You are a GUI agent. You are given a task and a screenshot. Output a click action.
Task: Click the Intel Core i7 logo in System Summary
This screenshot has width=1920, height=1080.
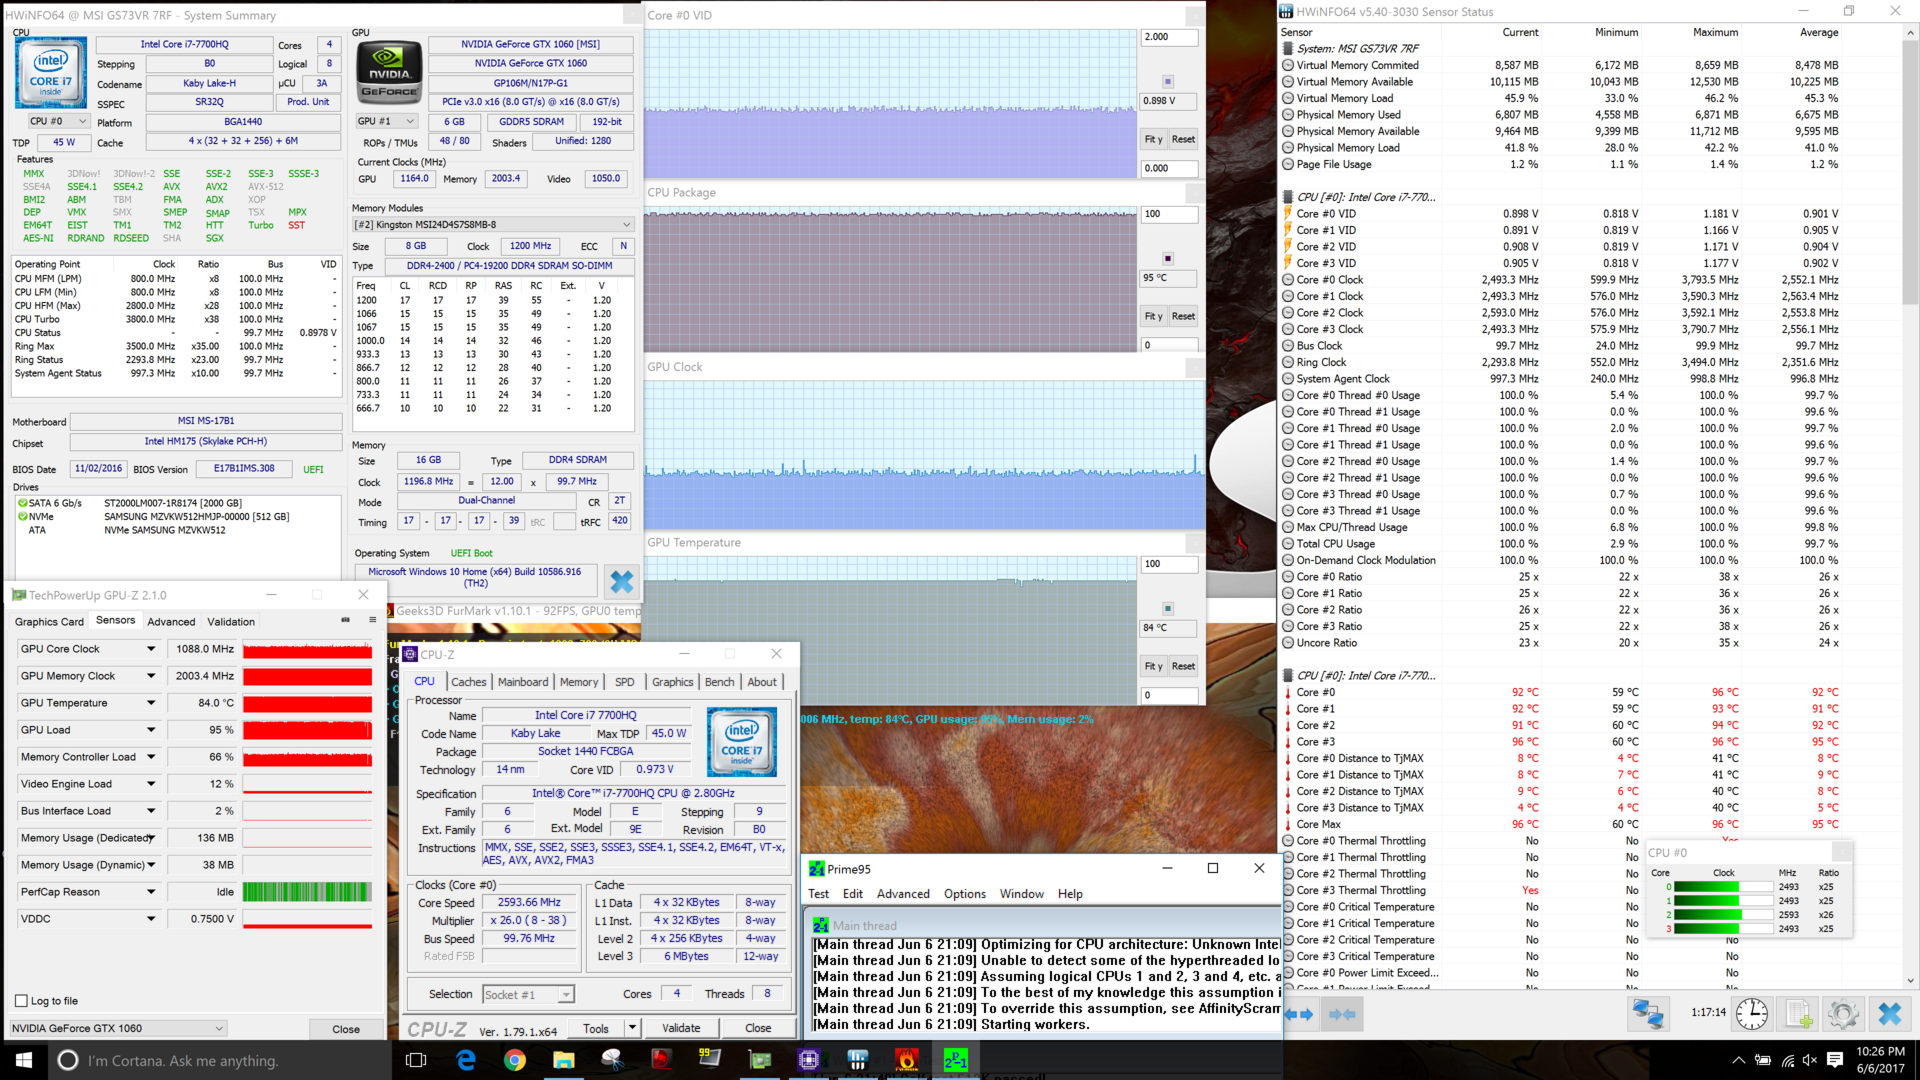click(x=50, y=73)
